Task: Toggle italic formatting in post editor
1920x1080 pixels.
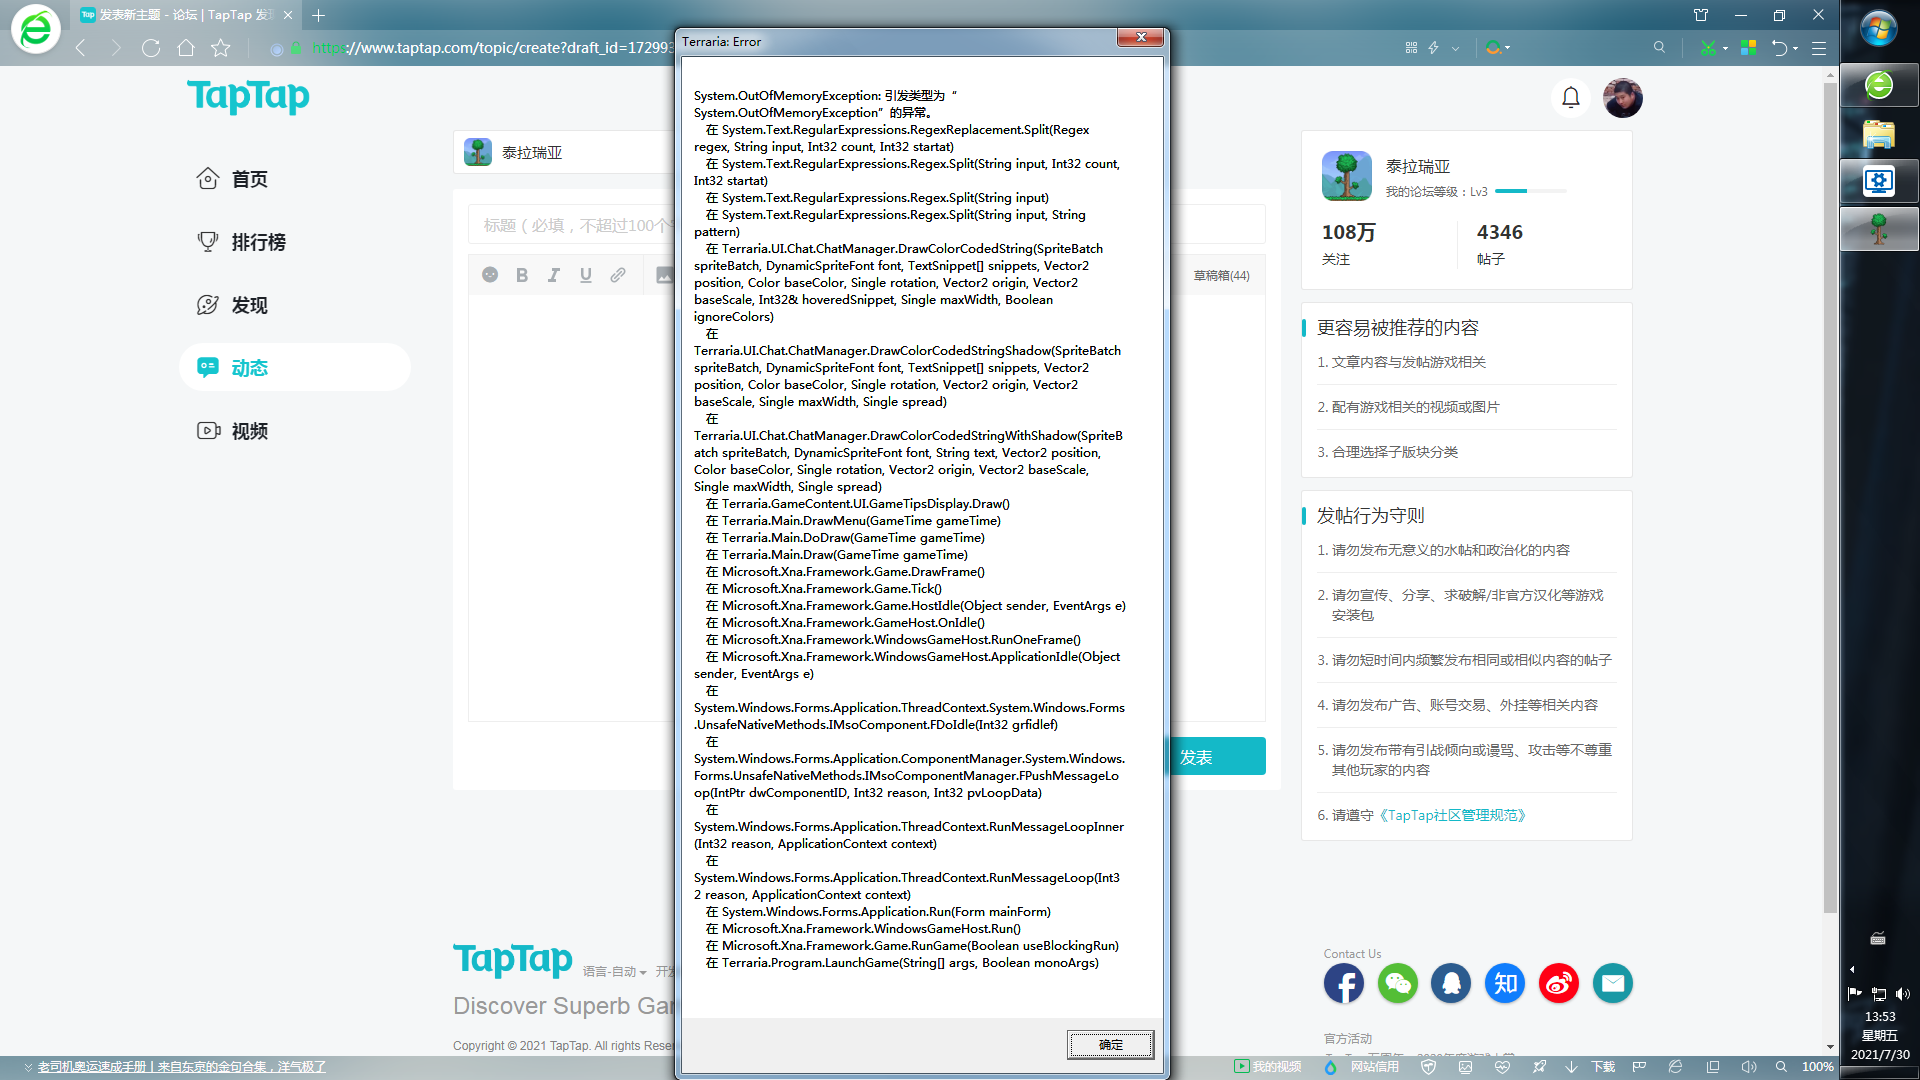Action: [554, 275]
